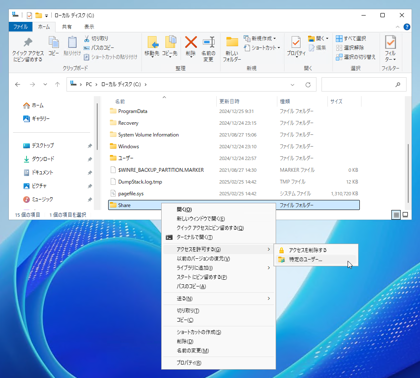Viewport: 420px width, 378px height.
Task: Choose Restore previous versions (以前のバージョンの復元)
Action: tap(219, 259)
